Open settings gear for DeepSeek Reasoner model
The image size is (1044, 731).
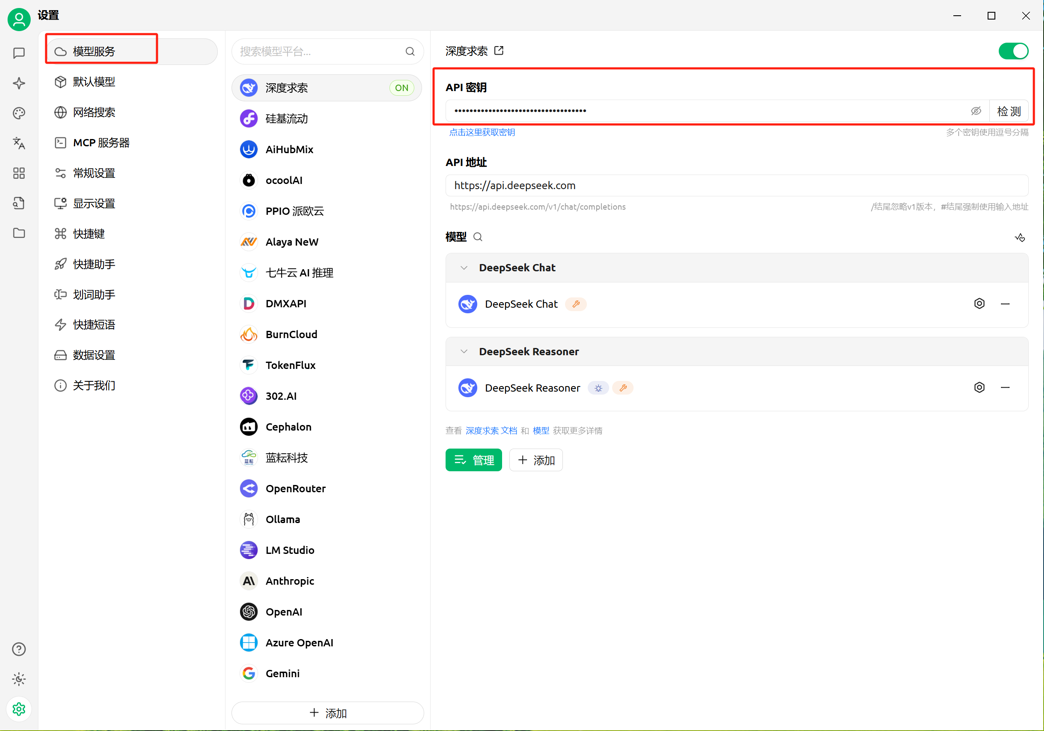[979, 387]
